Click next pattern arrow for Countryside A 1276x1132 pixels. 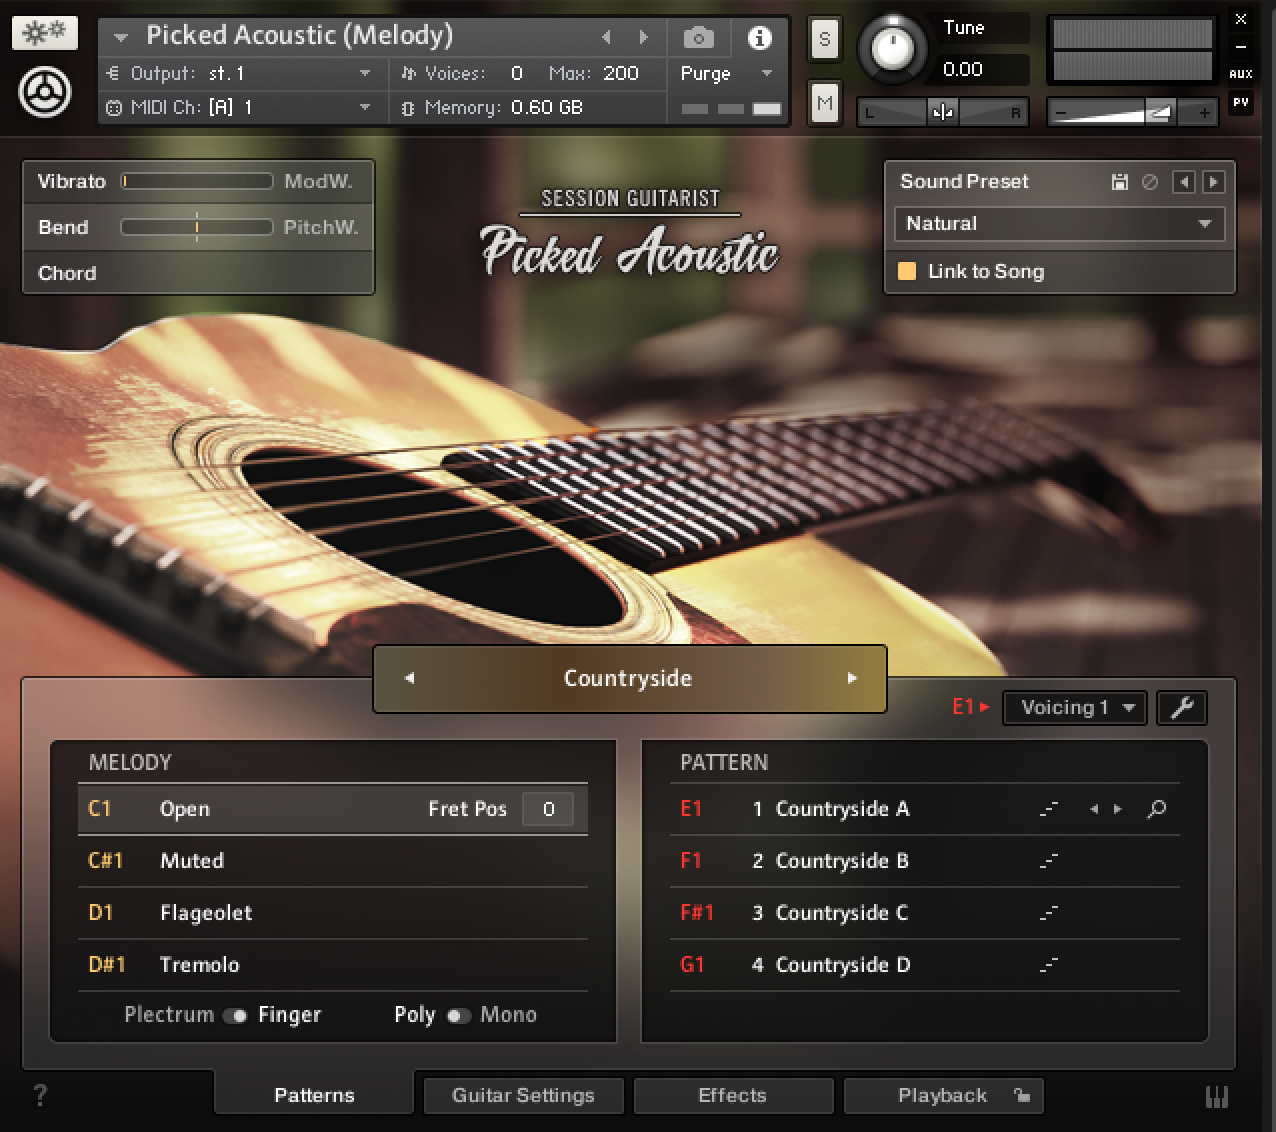(x=1118, y=809)
